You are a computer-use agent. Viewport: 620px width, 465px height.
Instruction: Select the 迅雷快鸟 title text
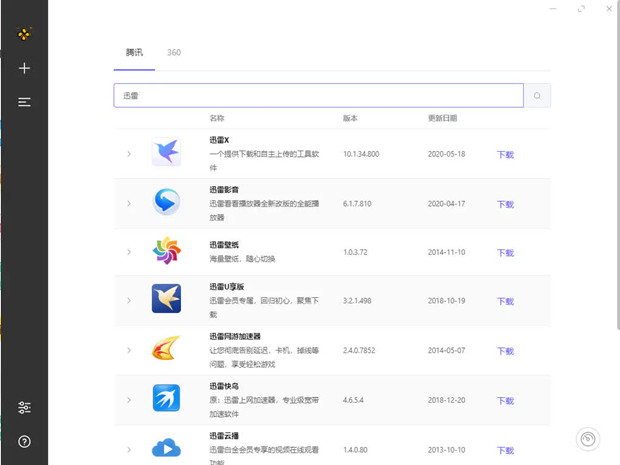click(x=224, y=386)
